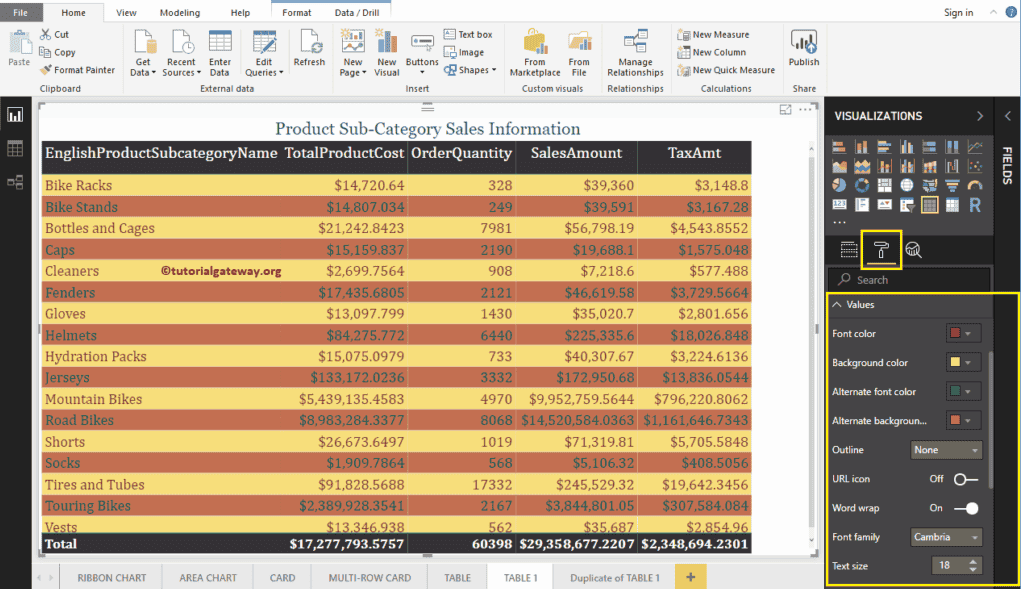Open the Font family dropdown showing Cambria

click(x=946, y=536)
